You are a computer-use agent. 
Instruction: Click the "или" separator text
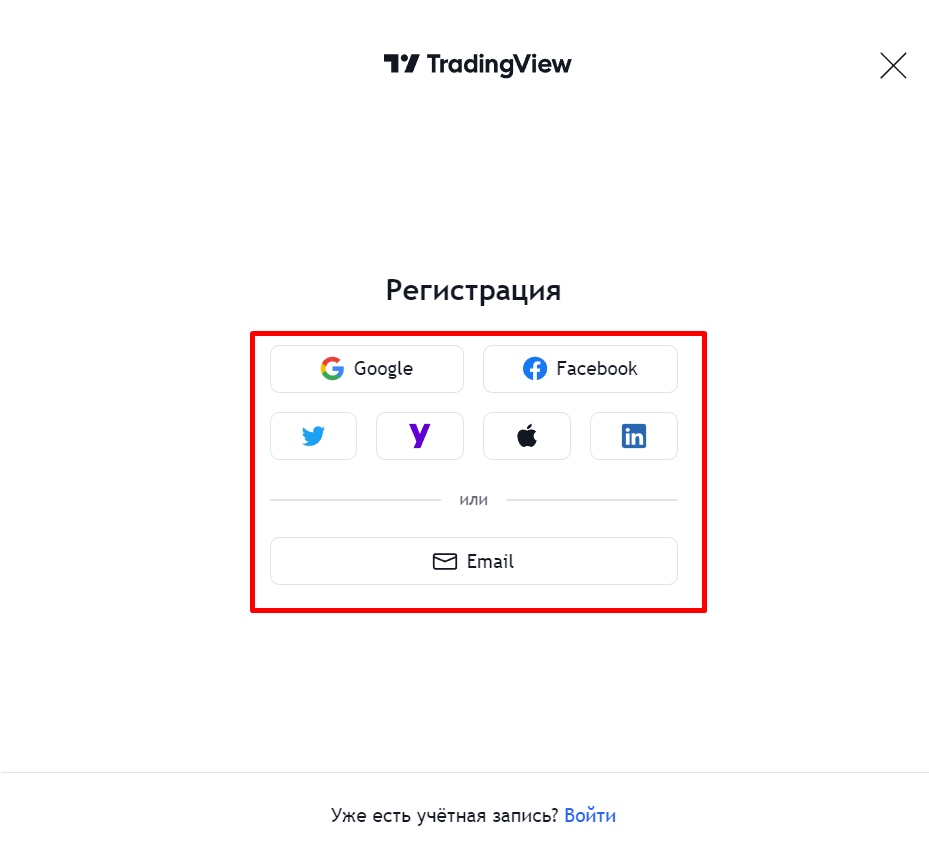pyautogui.click(x=473, y=499)
